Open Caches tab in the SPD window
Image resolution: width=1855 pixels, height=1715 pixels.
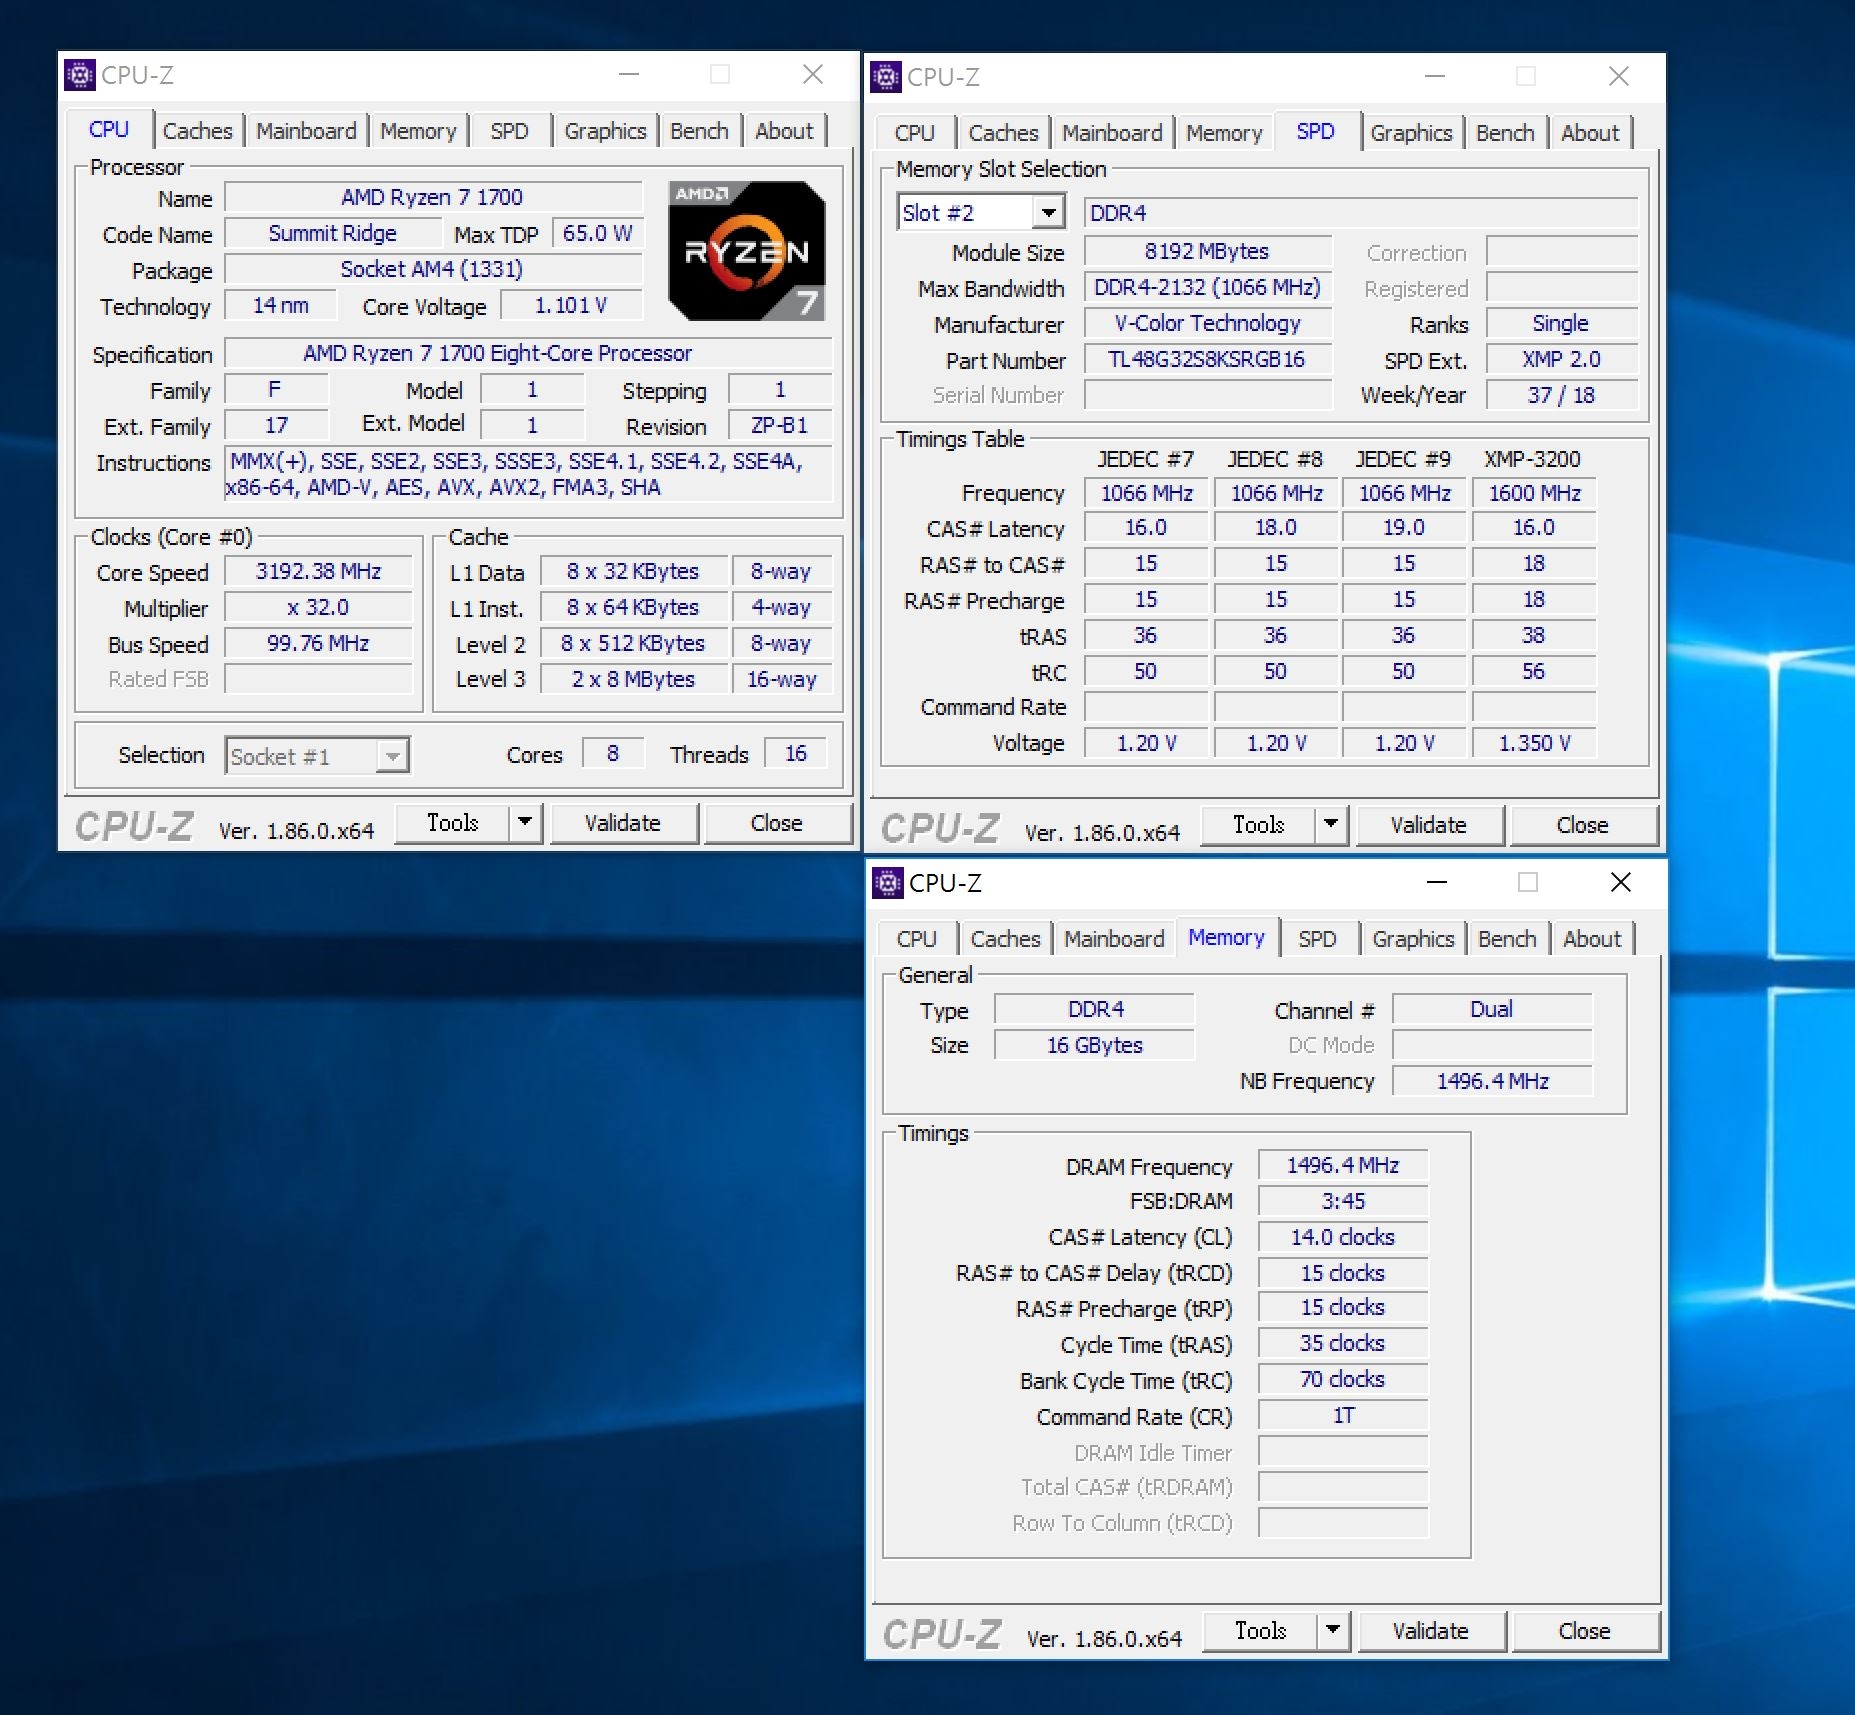1003,133
